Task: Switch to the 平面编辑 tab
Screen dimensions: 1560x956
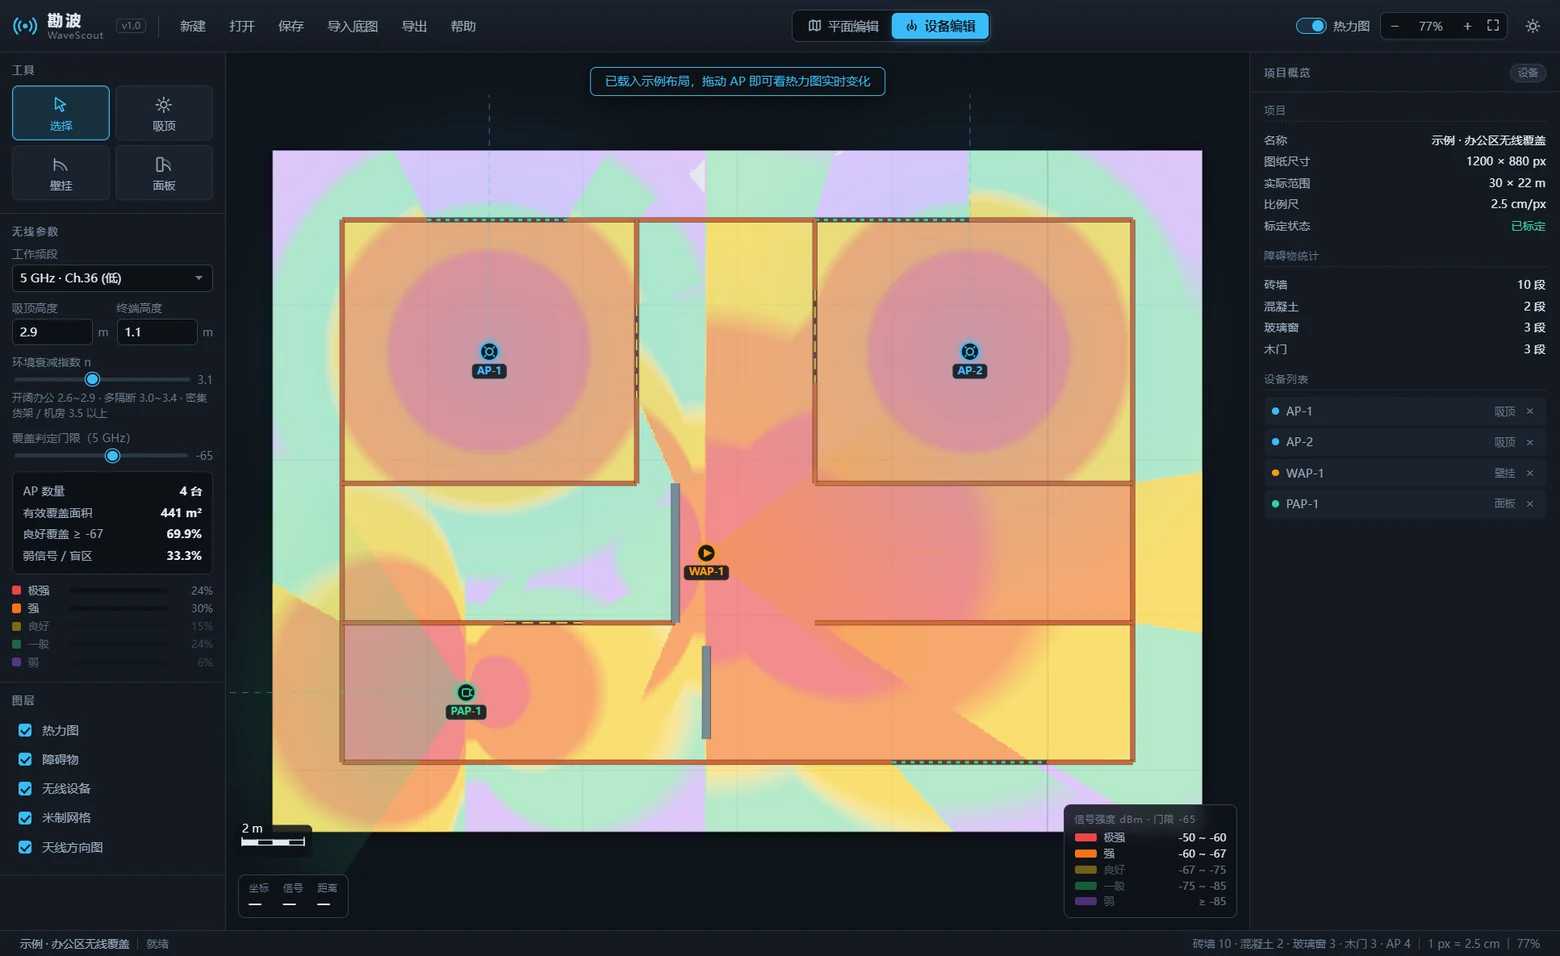Action: pyautogui.click(x=843, y=26)
